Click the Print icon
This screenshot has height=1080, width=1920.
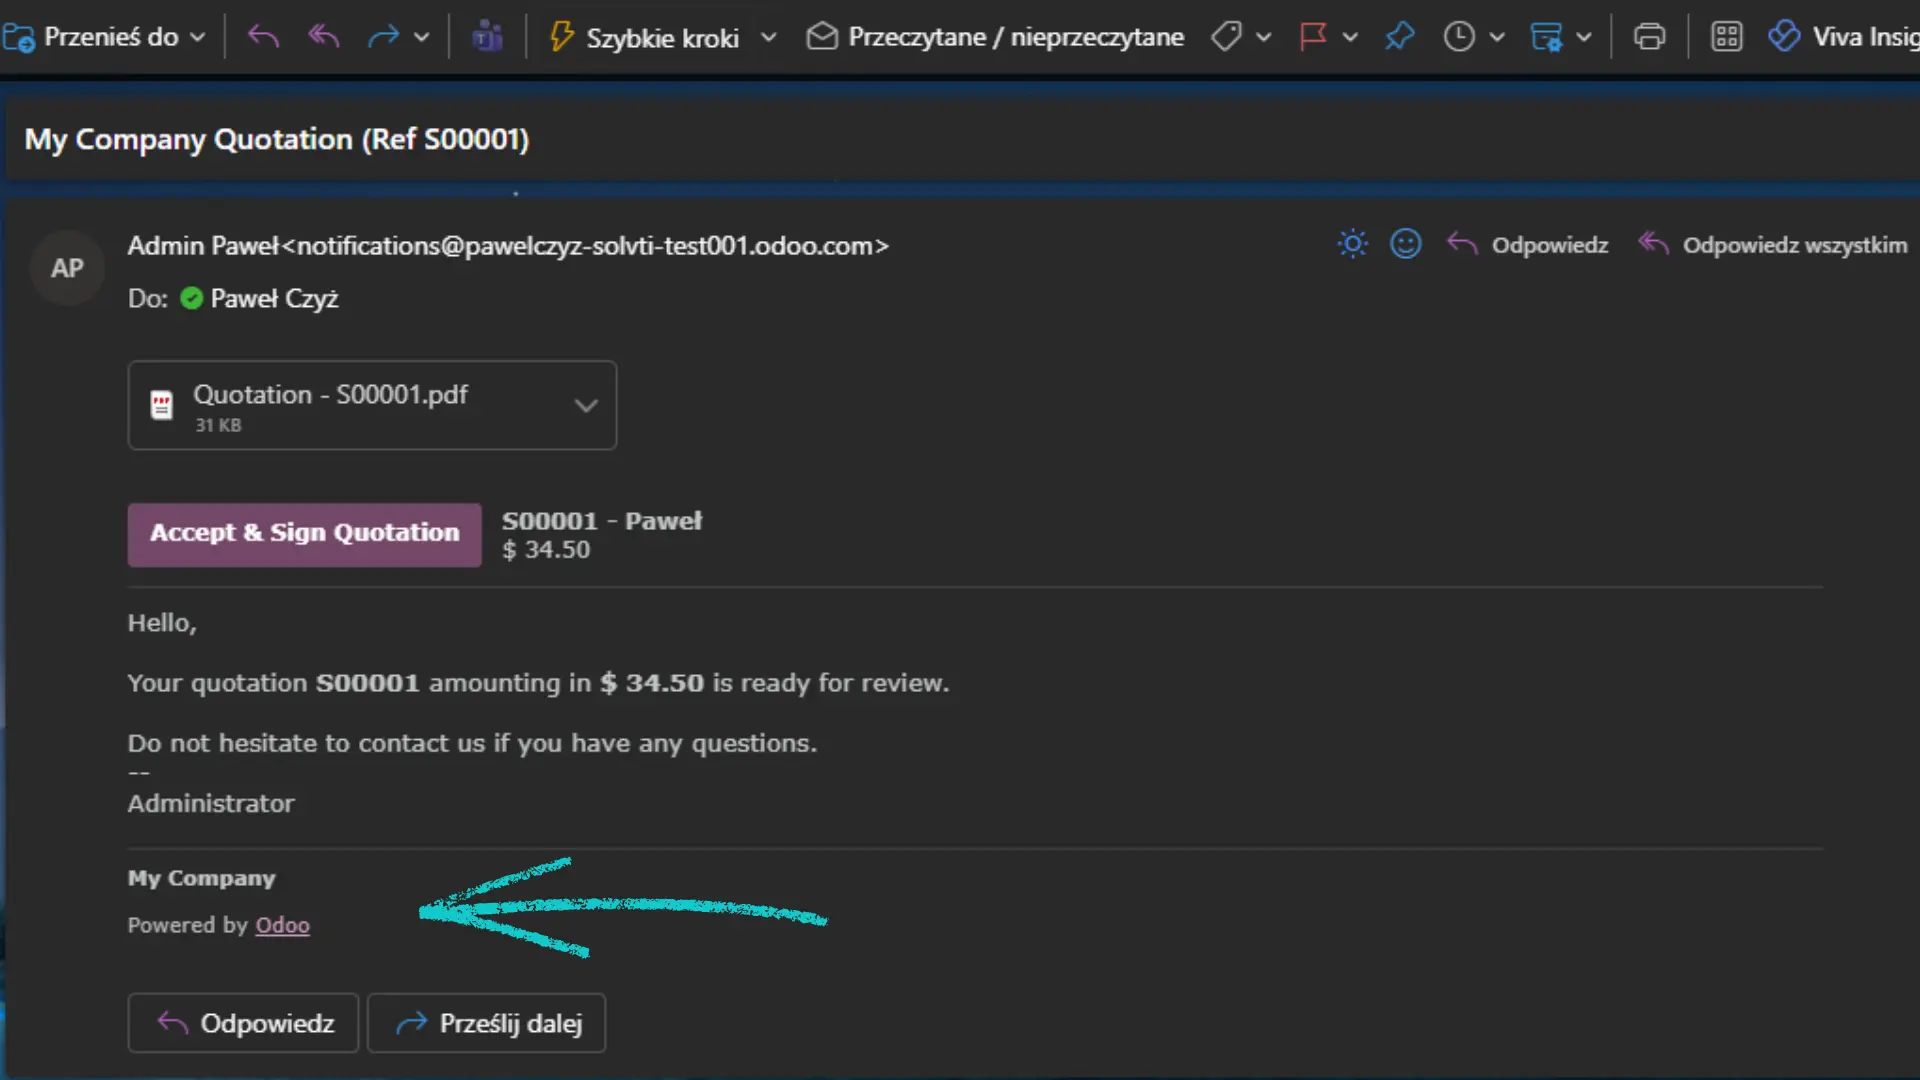click(x=1649, y=37)
